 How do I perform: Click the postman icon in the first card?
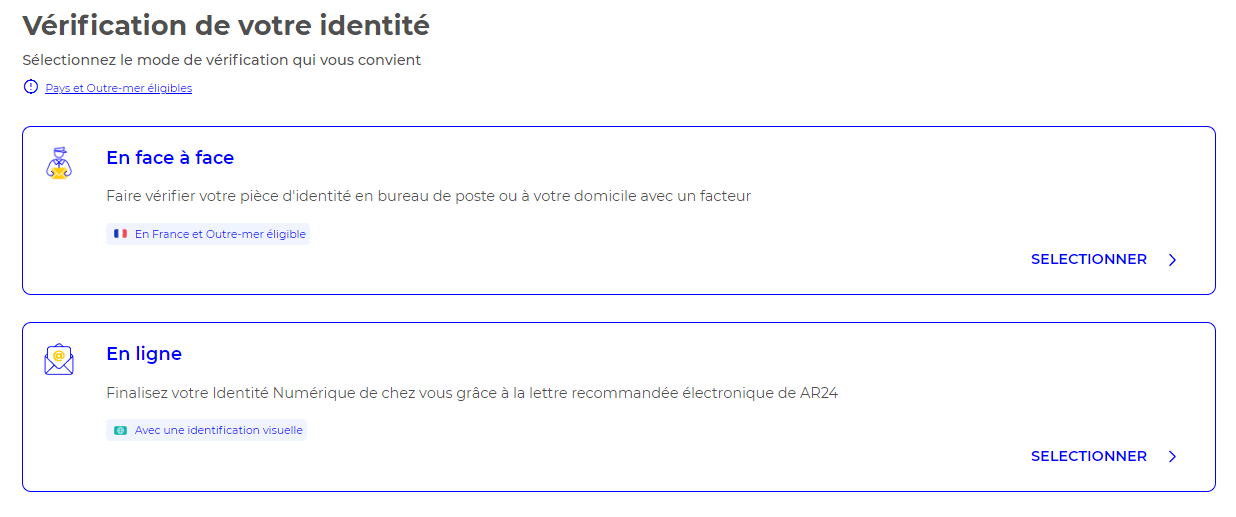[x=59, y=163]
